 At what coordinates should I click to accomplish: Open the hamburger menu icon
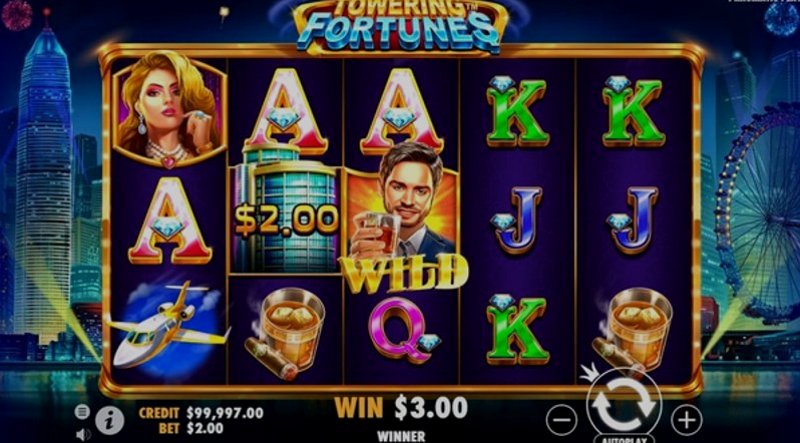tap(82, 411)
